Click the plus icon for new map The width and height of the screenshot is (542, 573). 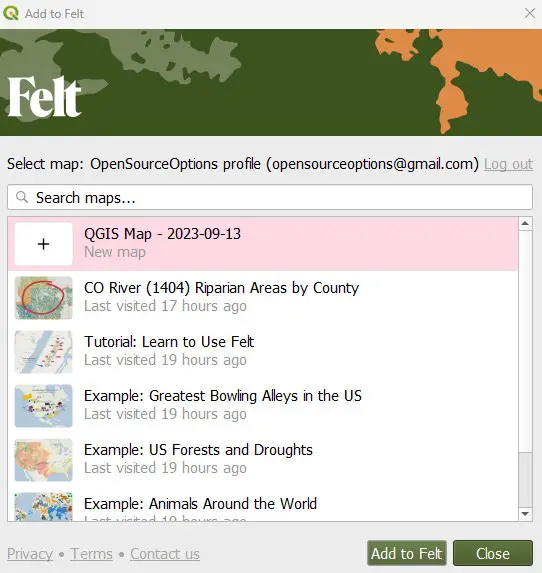click(x=43, y=244)
